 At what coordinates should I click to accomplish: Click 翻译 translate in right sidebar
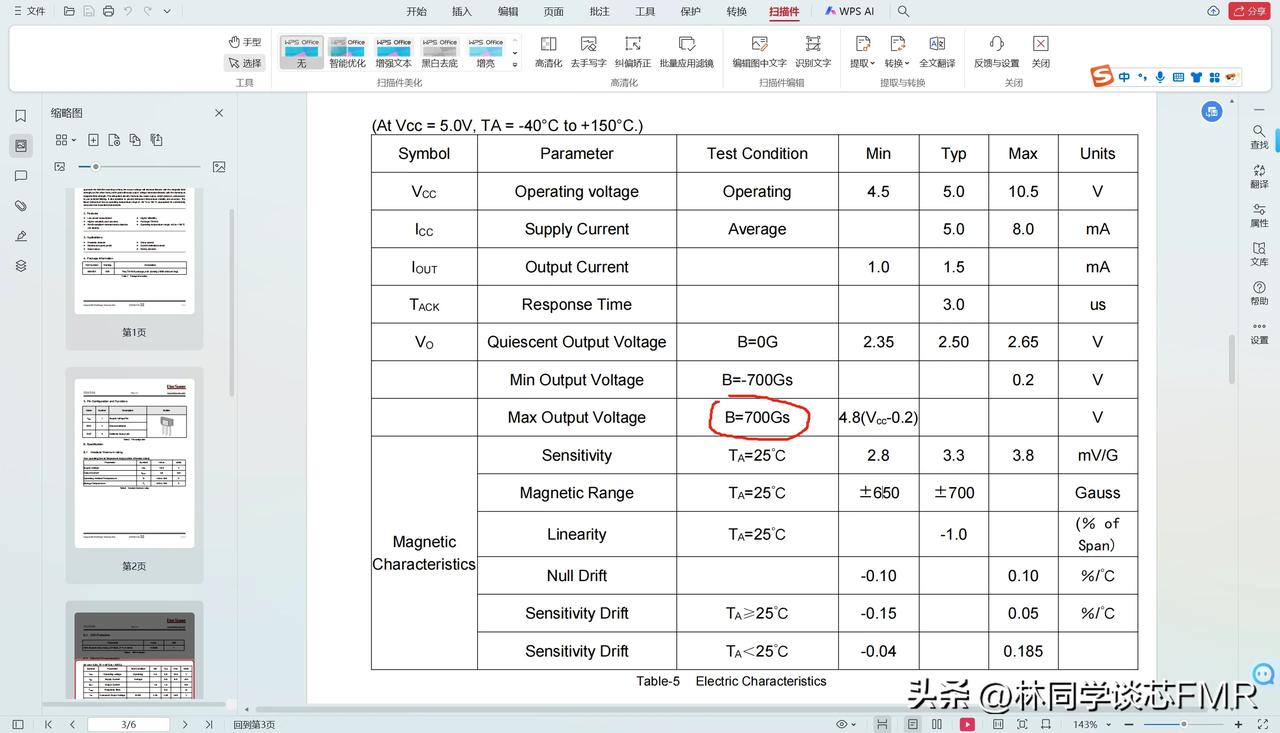click(1259, 176)
